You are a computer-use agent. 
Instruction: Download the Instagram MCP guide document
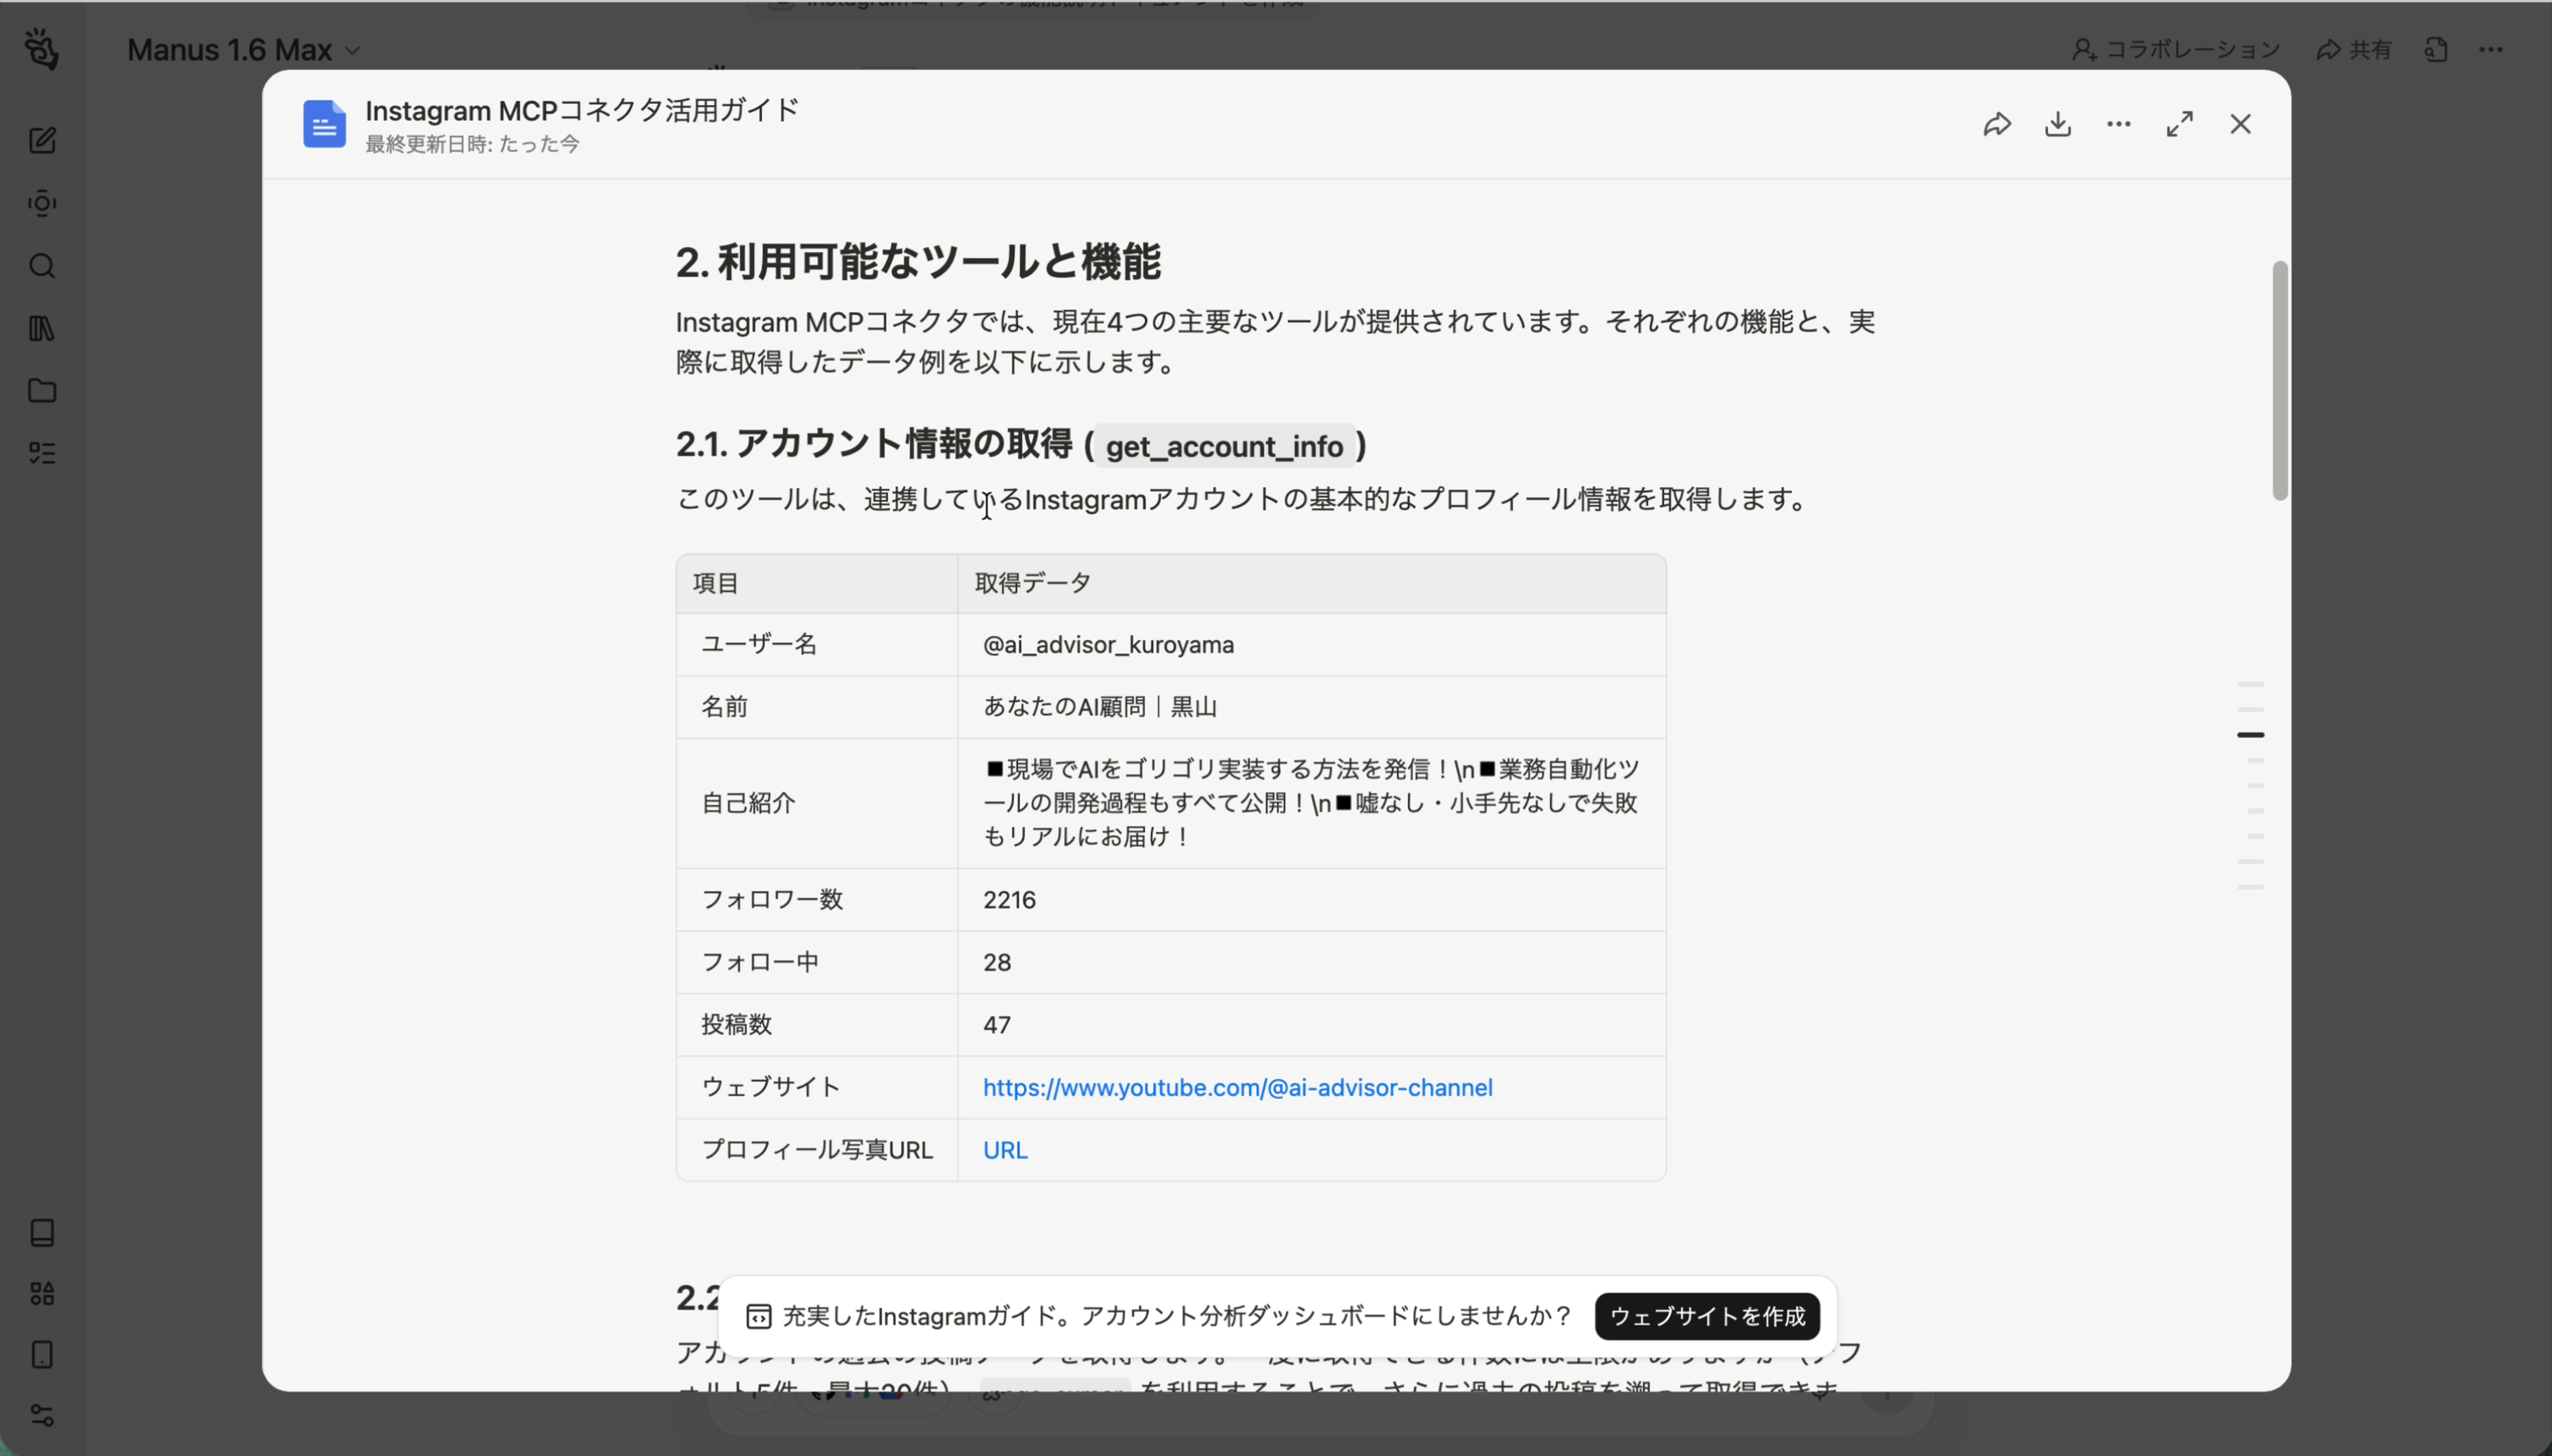click(2057, 123)
